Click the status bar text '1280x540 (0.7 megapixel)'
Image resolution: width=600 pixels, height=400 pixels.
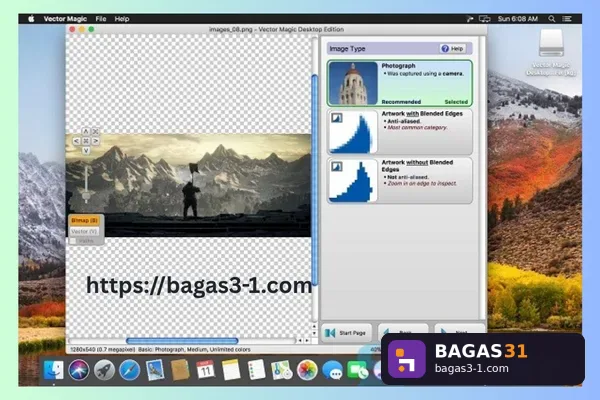(x=102, y=349)
